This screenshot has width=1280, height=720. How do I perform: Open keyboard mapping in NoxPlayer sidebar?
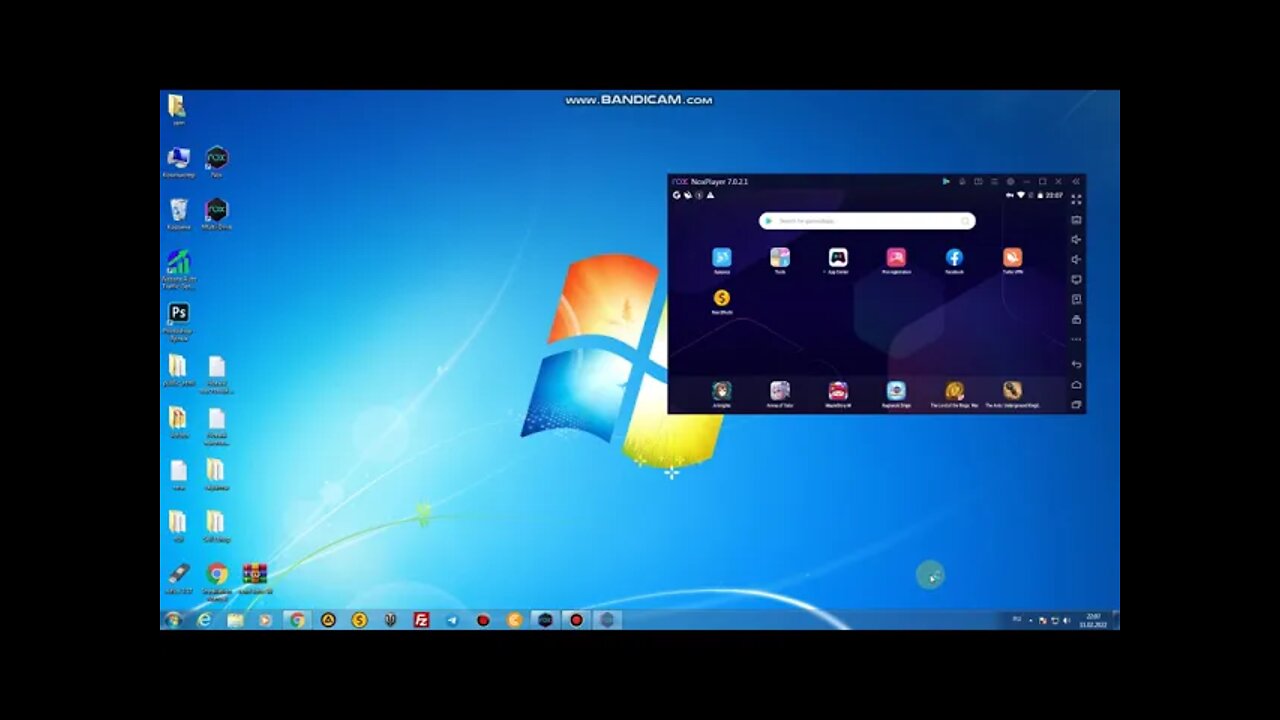coord(1076,220)
